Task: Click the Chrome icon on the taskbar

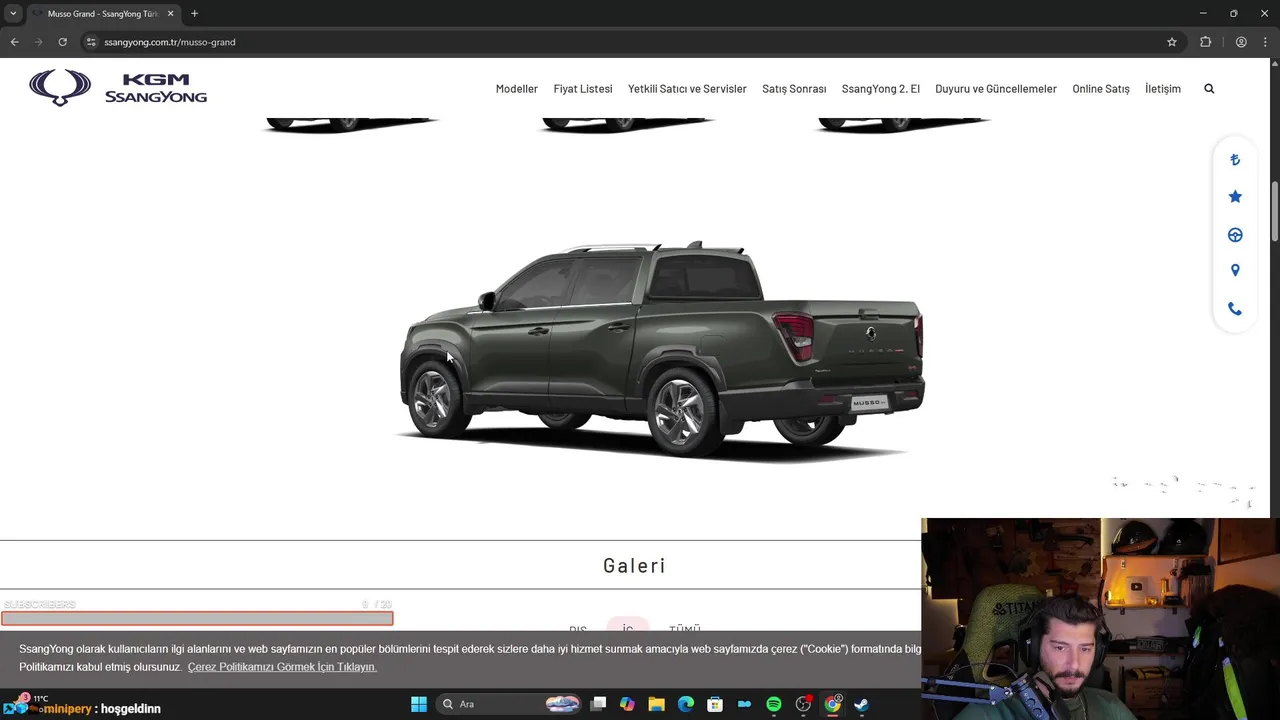Action: 832,704
